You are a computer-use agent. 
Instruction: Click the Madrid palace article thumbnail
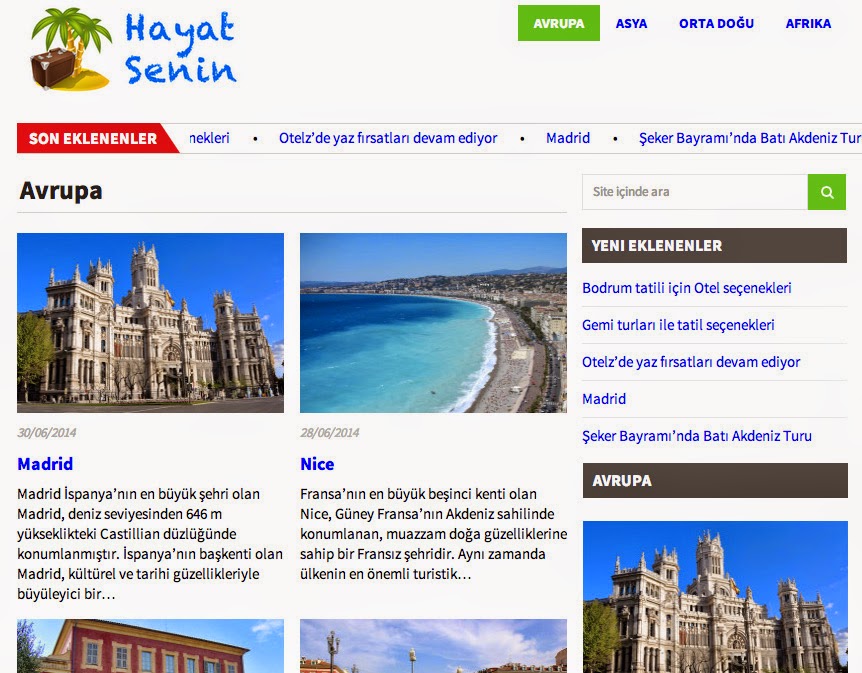tap(150, 323)
